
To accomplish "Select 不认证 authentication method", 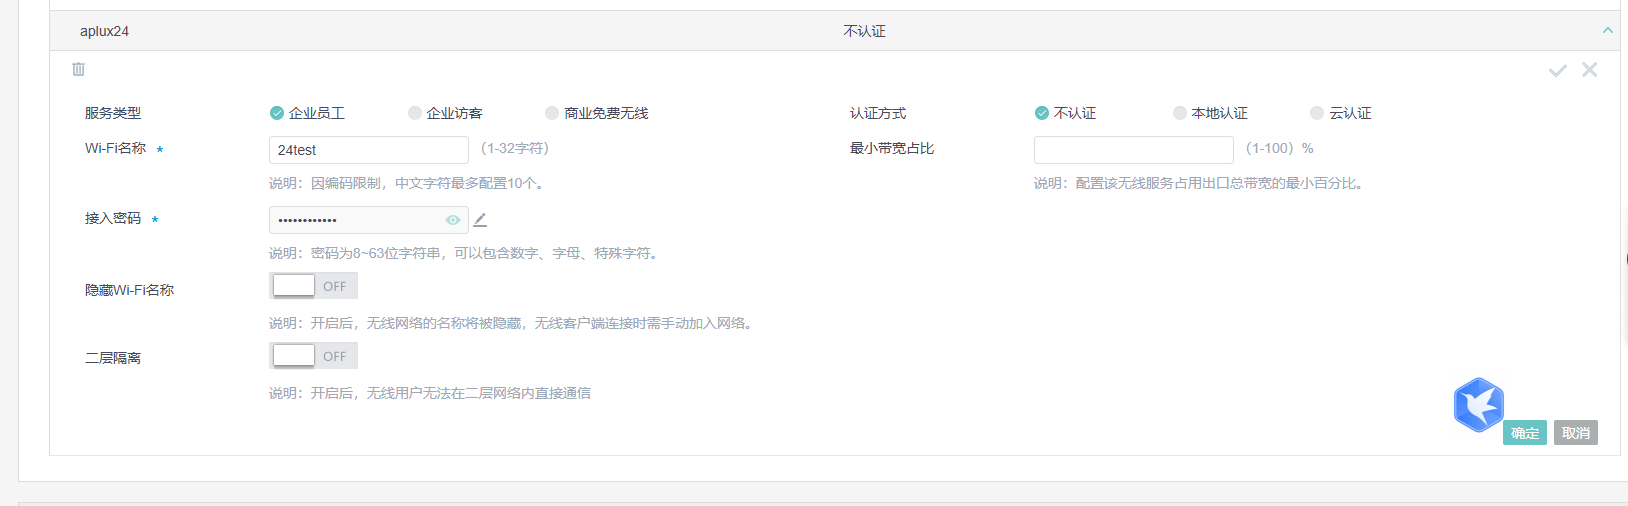I will [x=1042, y=113].
